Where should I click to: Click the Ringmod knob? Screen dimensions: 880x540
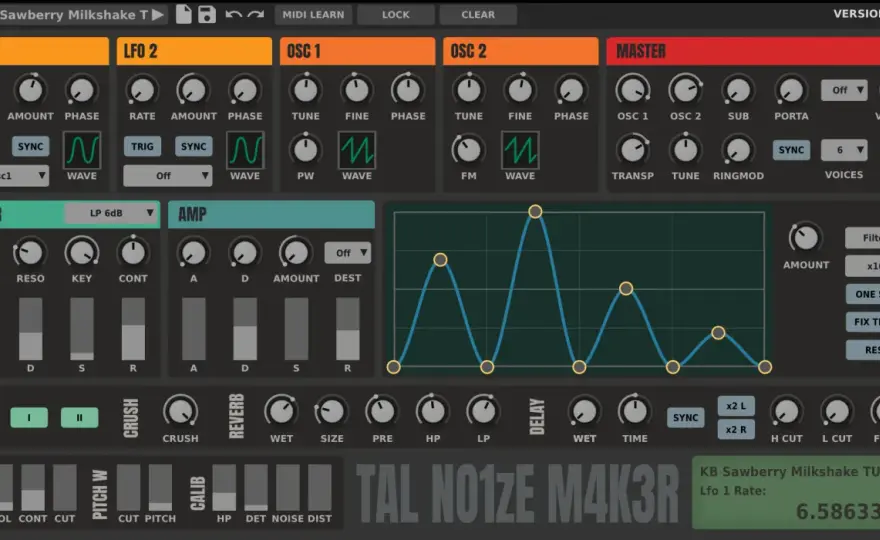(738, 150)
